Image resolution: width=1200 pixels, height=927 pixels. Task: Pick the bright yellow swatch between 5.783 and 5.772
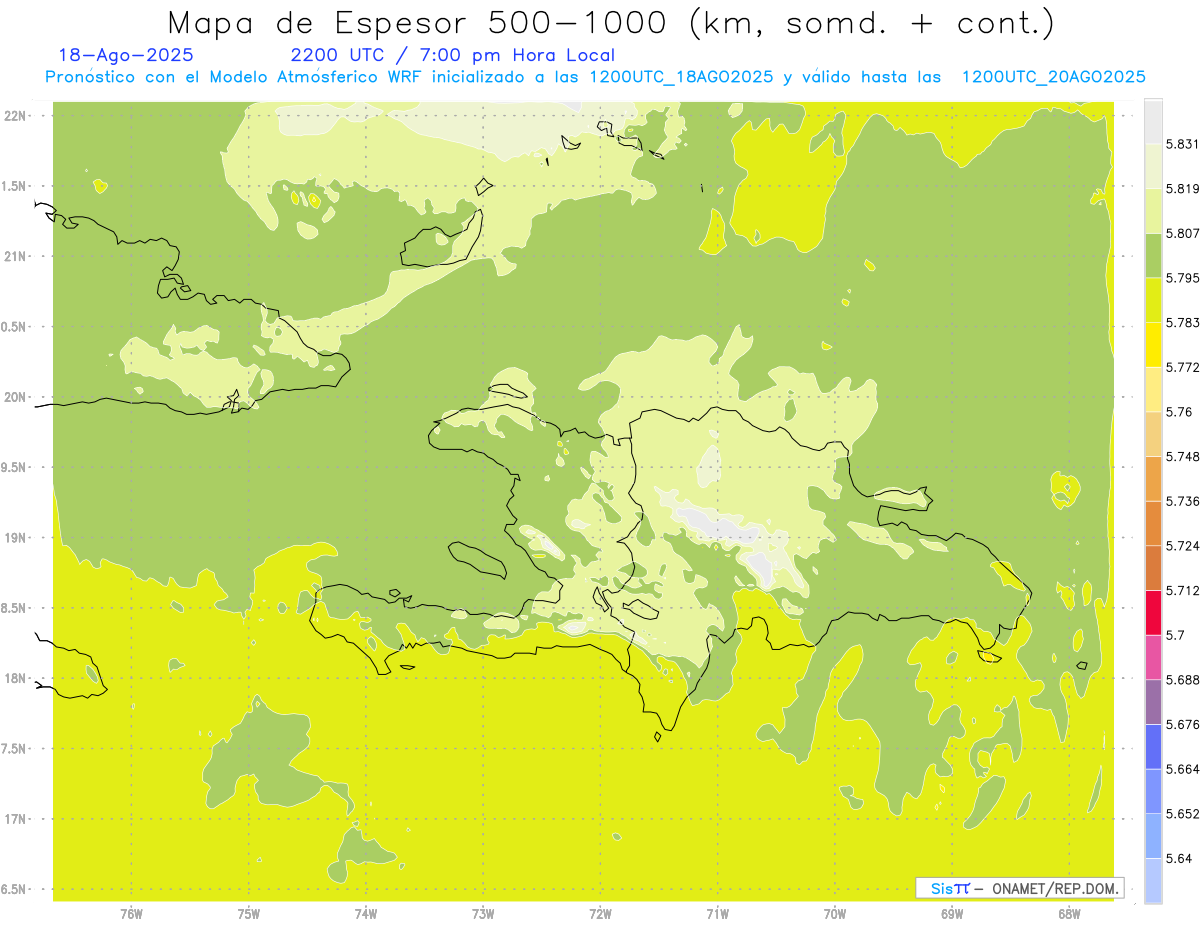point(1153,344)
